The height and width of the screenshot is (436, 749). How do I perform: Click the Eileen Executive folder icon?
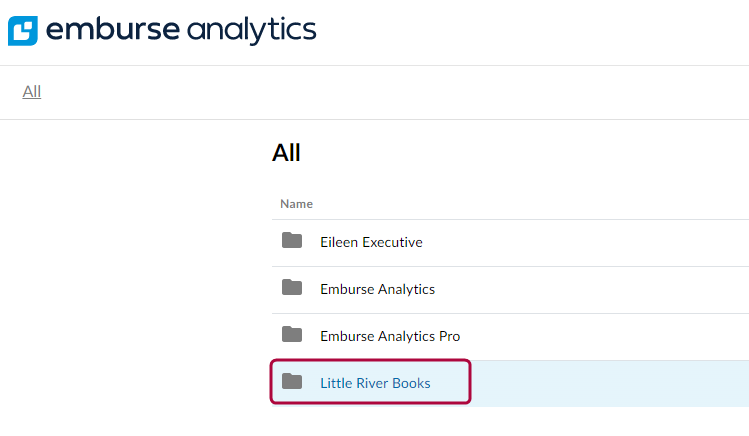click(292, 241)
